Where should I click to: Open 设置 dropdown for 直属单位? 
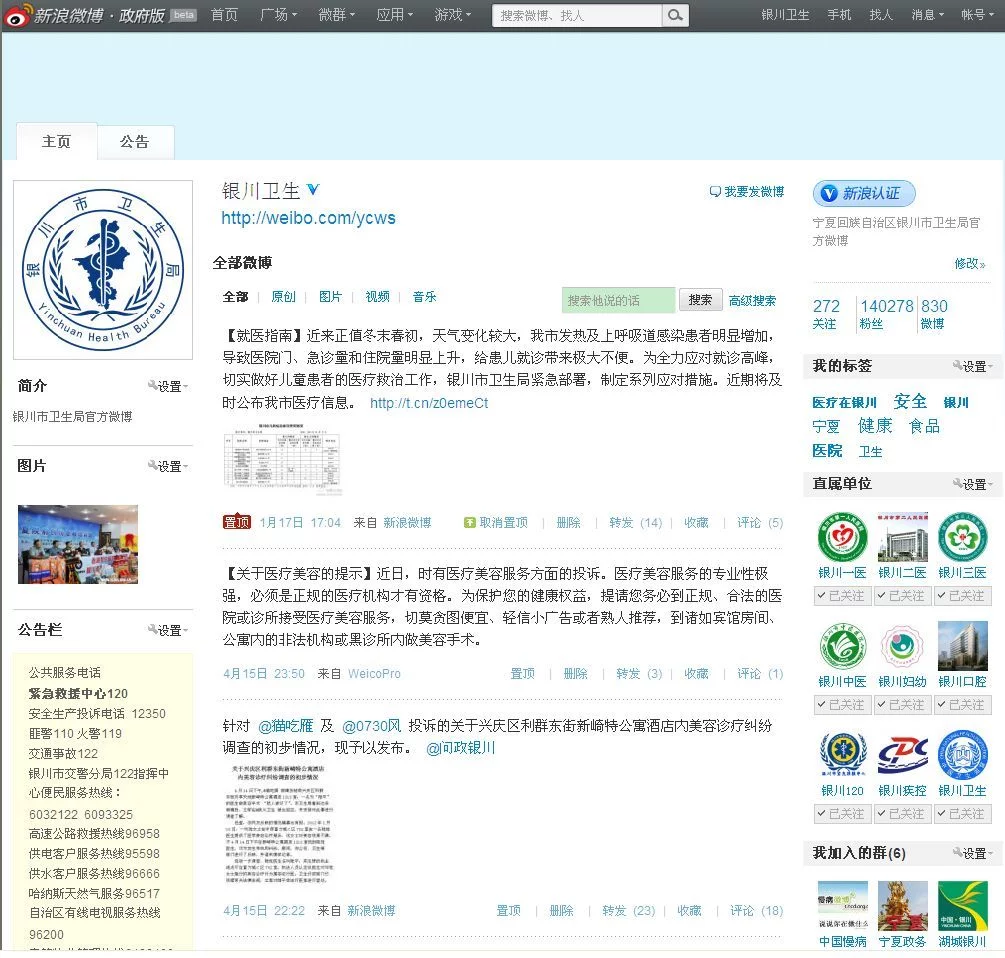pyautogui.click(x=973, y=484)
